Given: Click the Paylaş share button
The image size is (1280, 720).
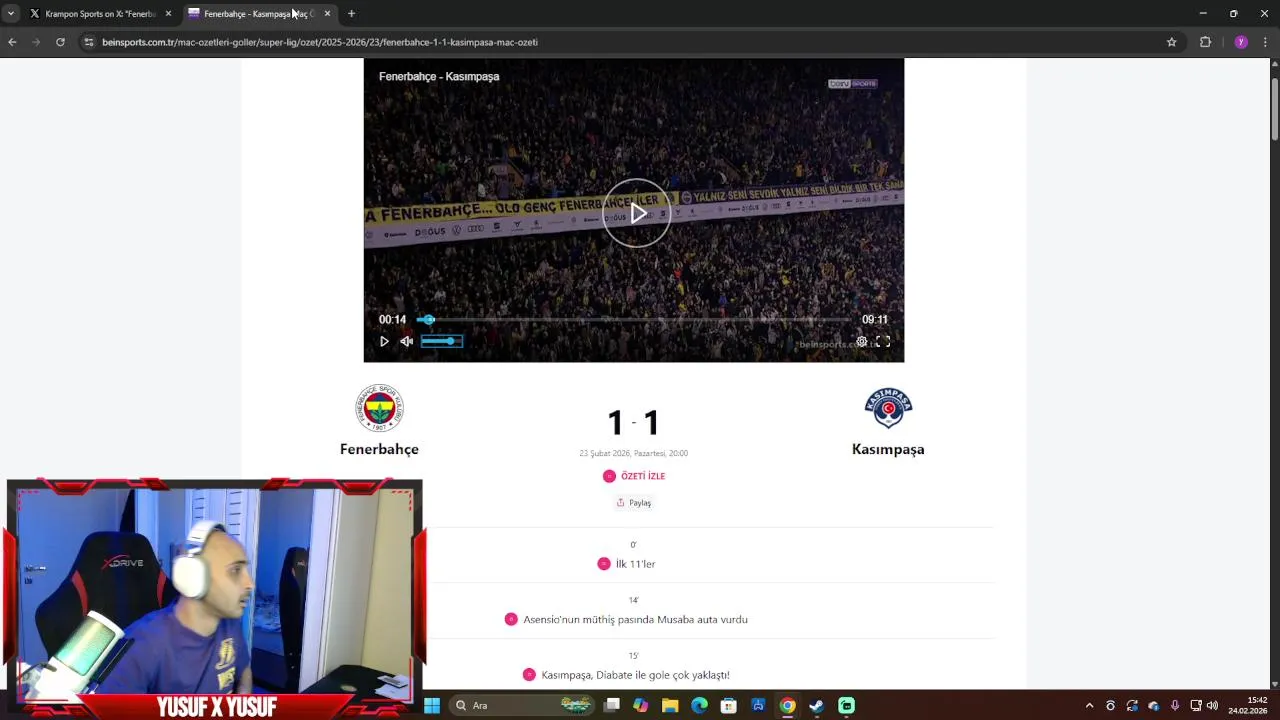Looking at the screenshot, I should pos(634,503).
